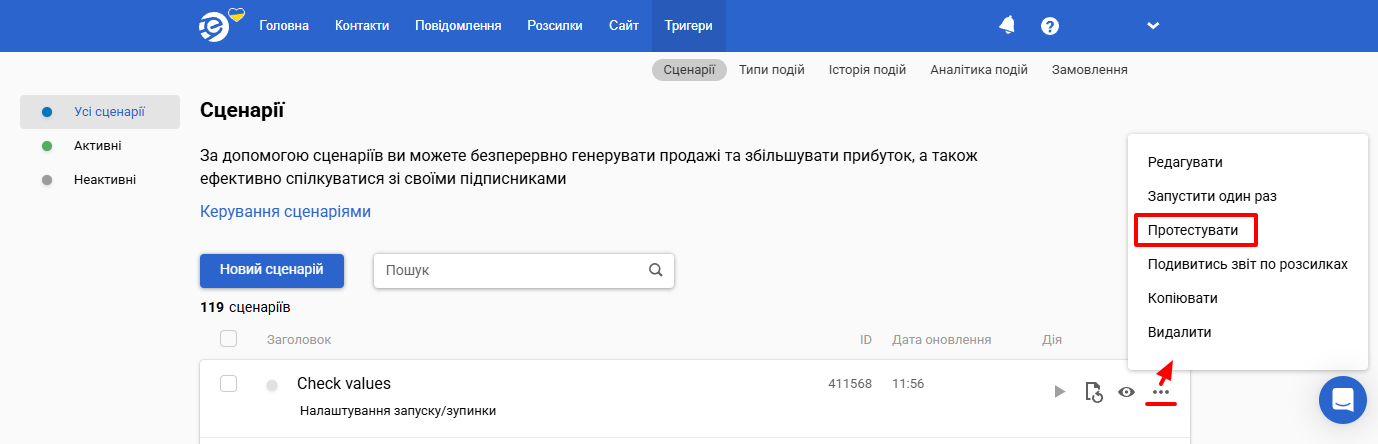The height and width of the screenshot is (444, 1378).
Task: Click the run-once icon for Check values
Action: click(x=1094, y=392)
